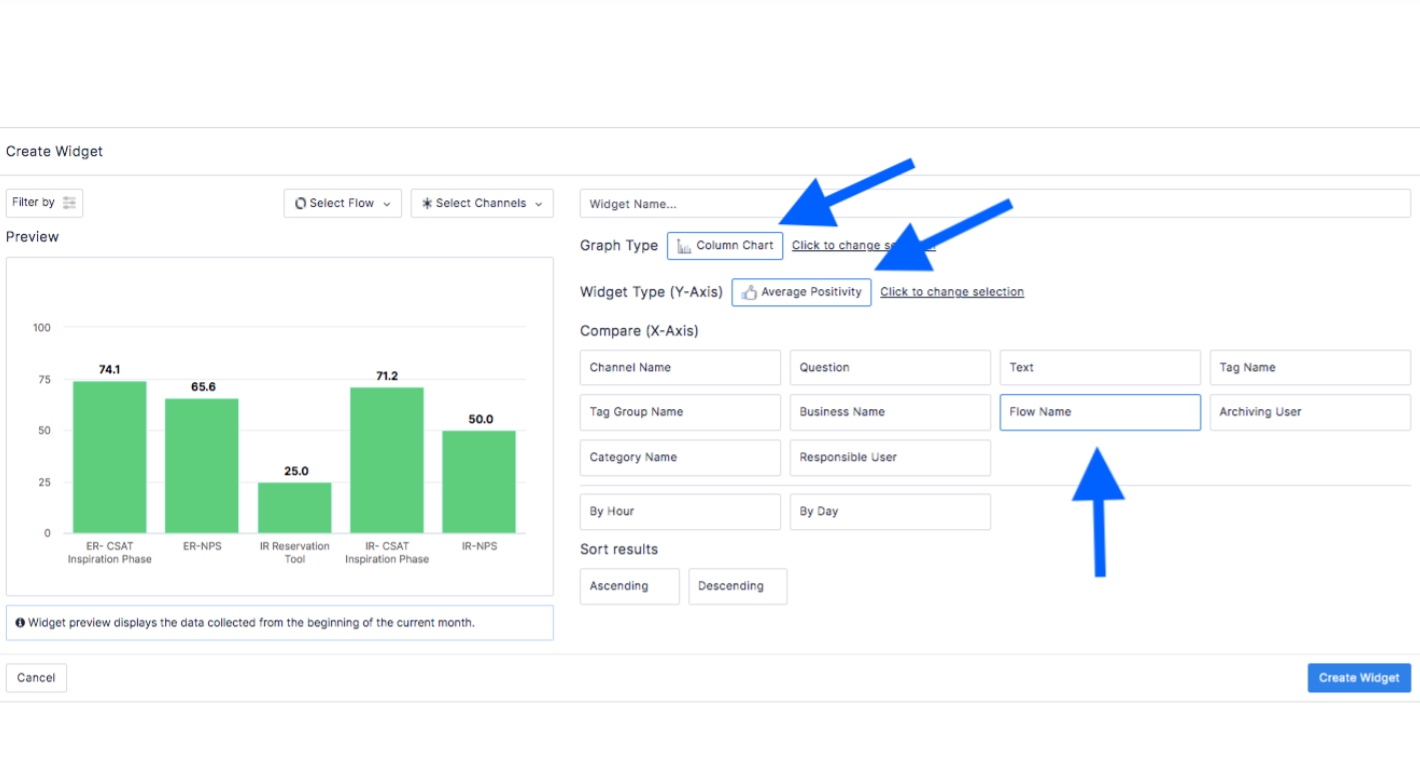The image size is (1420, 761).
Task: Select By Day comparison option
Action: 890,511
